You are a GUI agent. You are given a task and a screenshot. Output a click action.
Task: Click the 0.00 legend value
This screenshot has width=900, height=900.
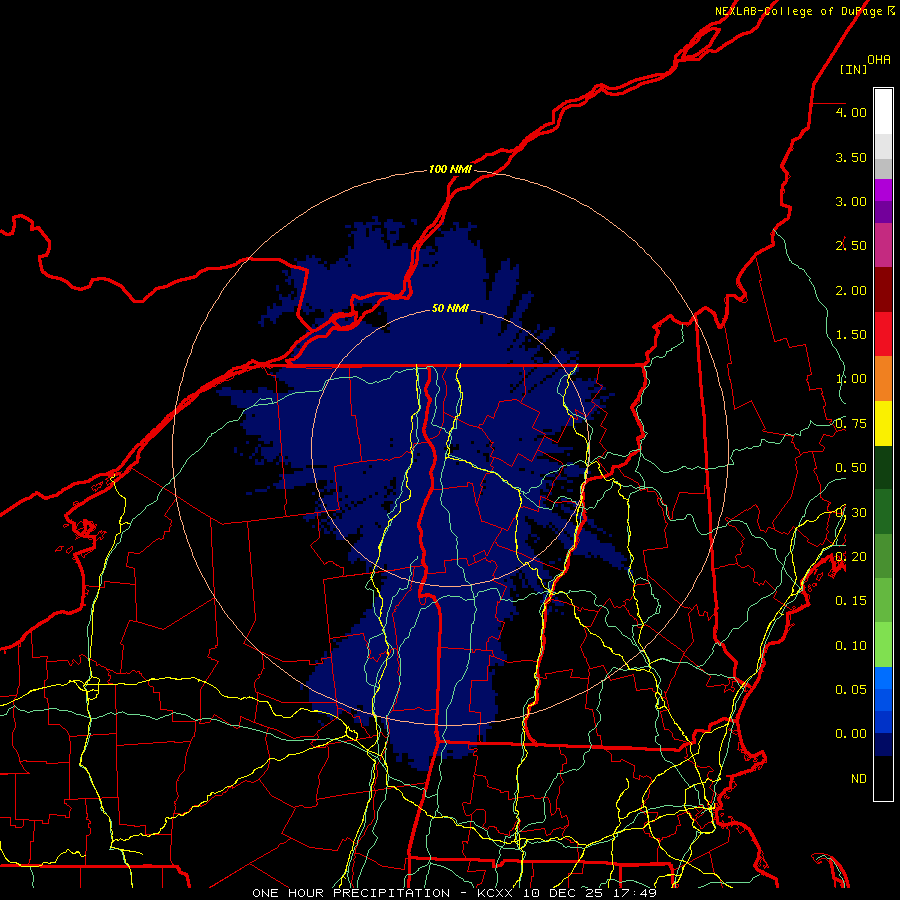click(x=851, y=734)
